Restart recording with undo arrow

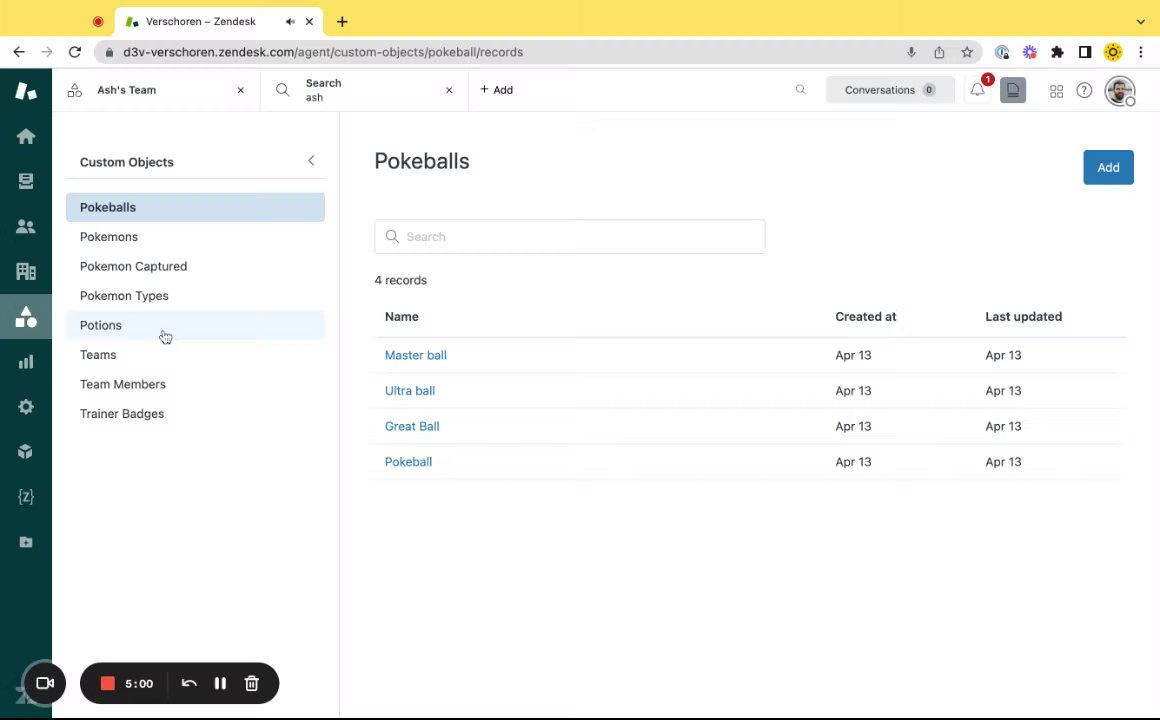coord(189,683)
